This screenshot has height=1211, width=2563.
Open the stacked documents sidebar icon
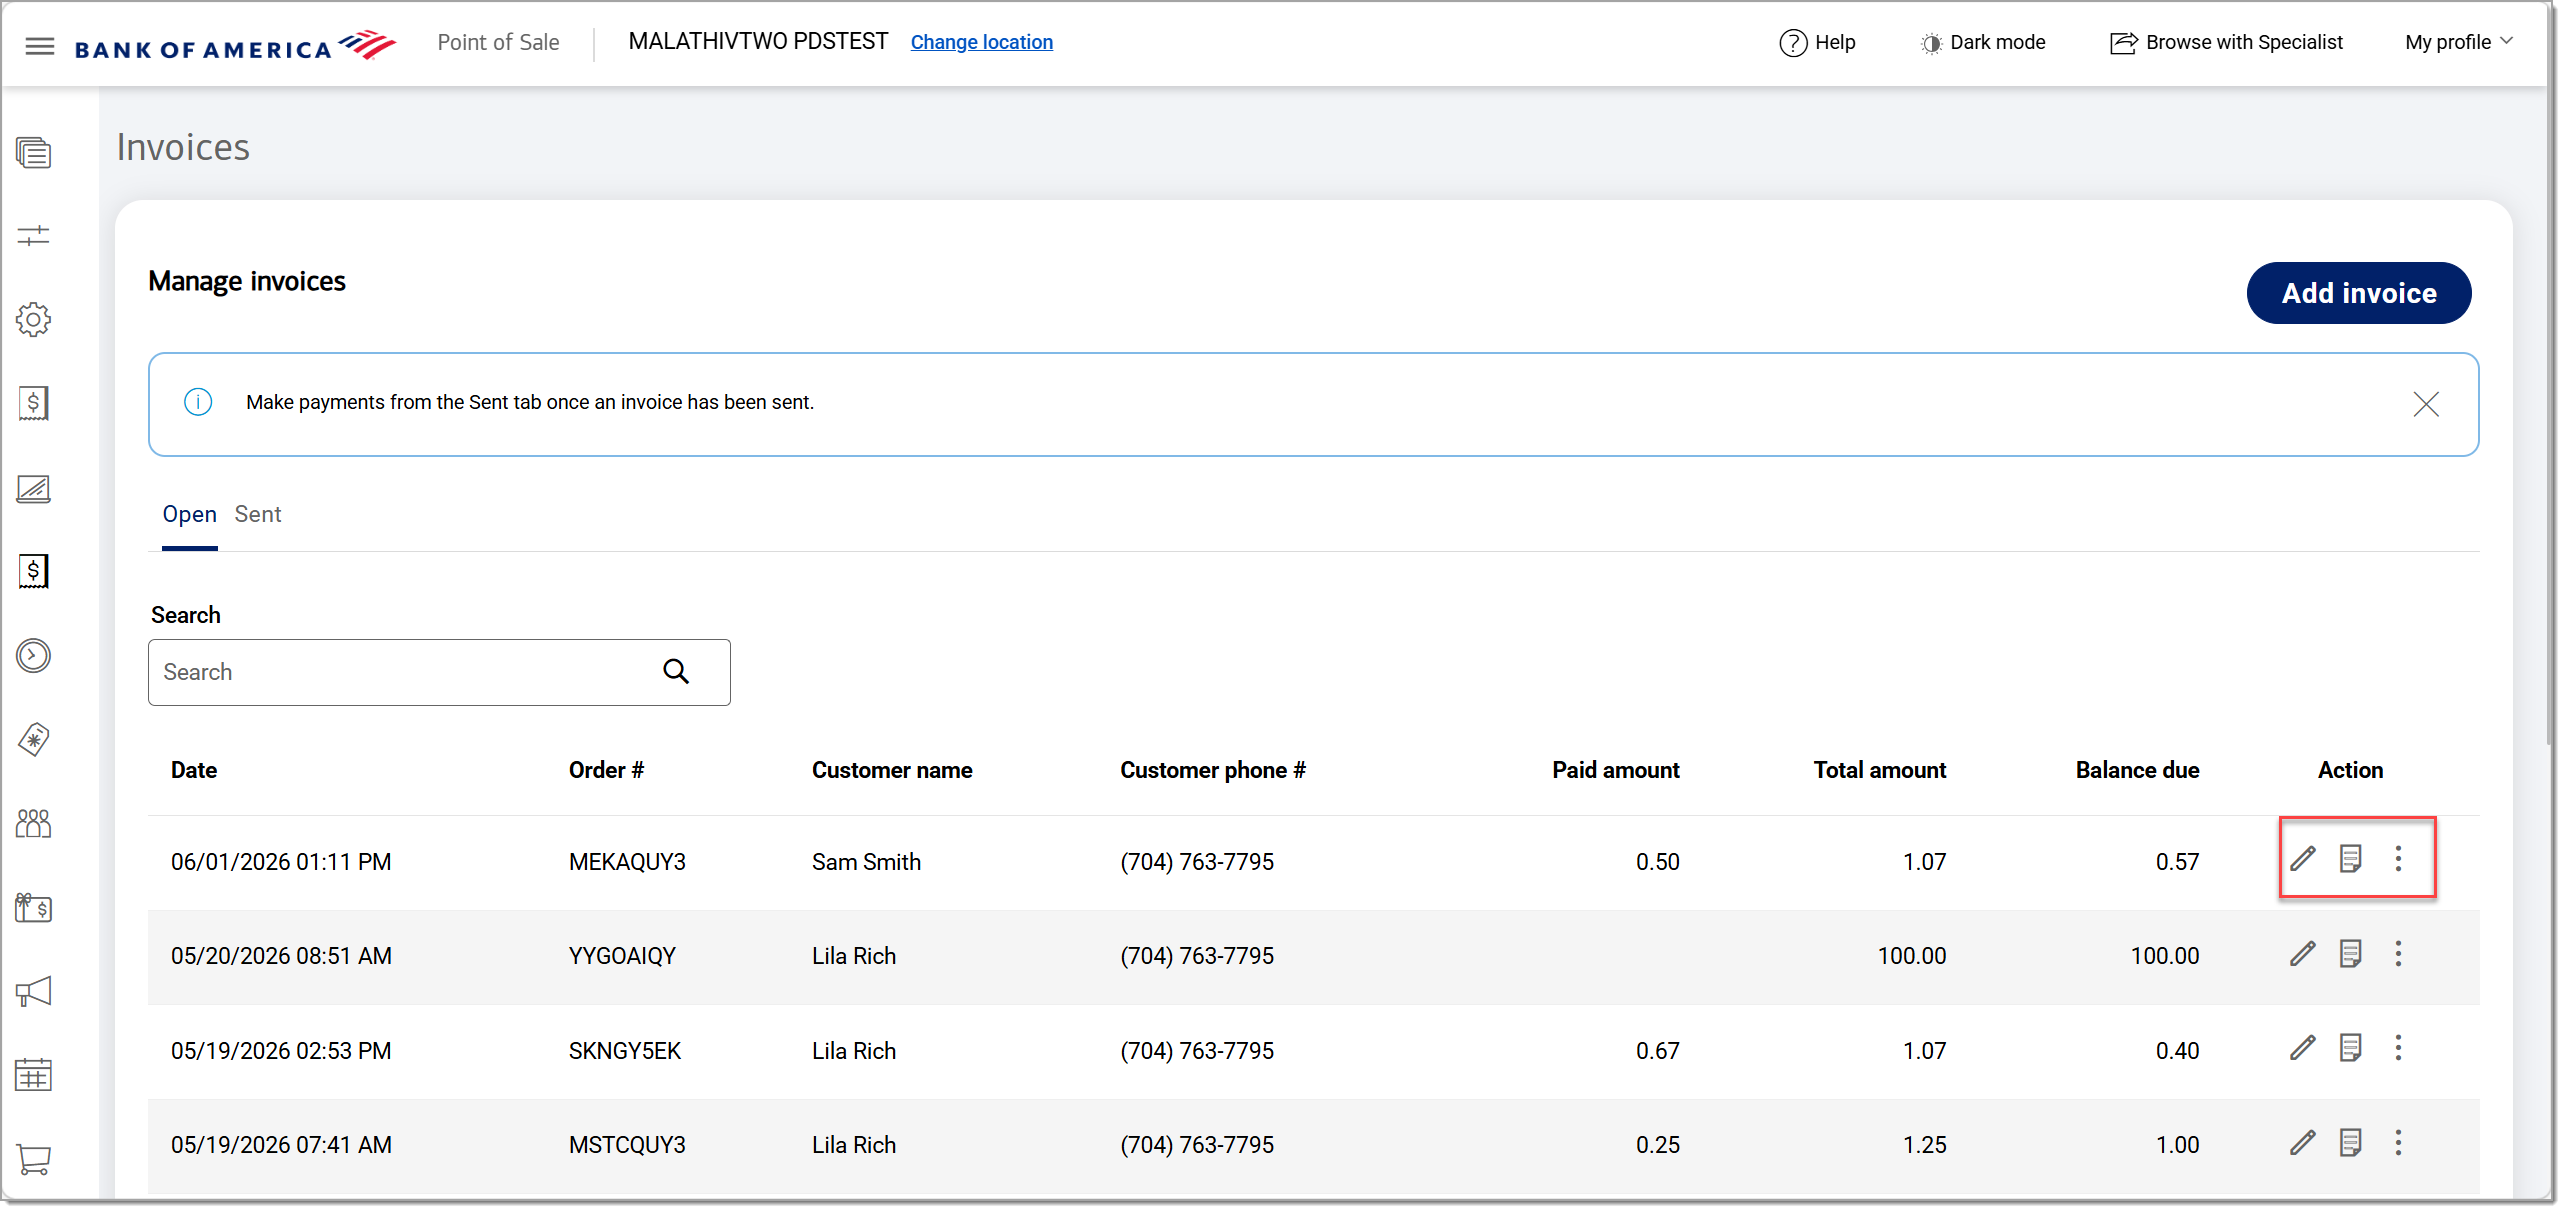(x=34, y=153)
